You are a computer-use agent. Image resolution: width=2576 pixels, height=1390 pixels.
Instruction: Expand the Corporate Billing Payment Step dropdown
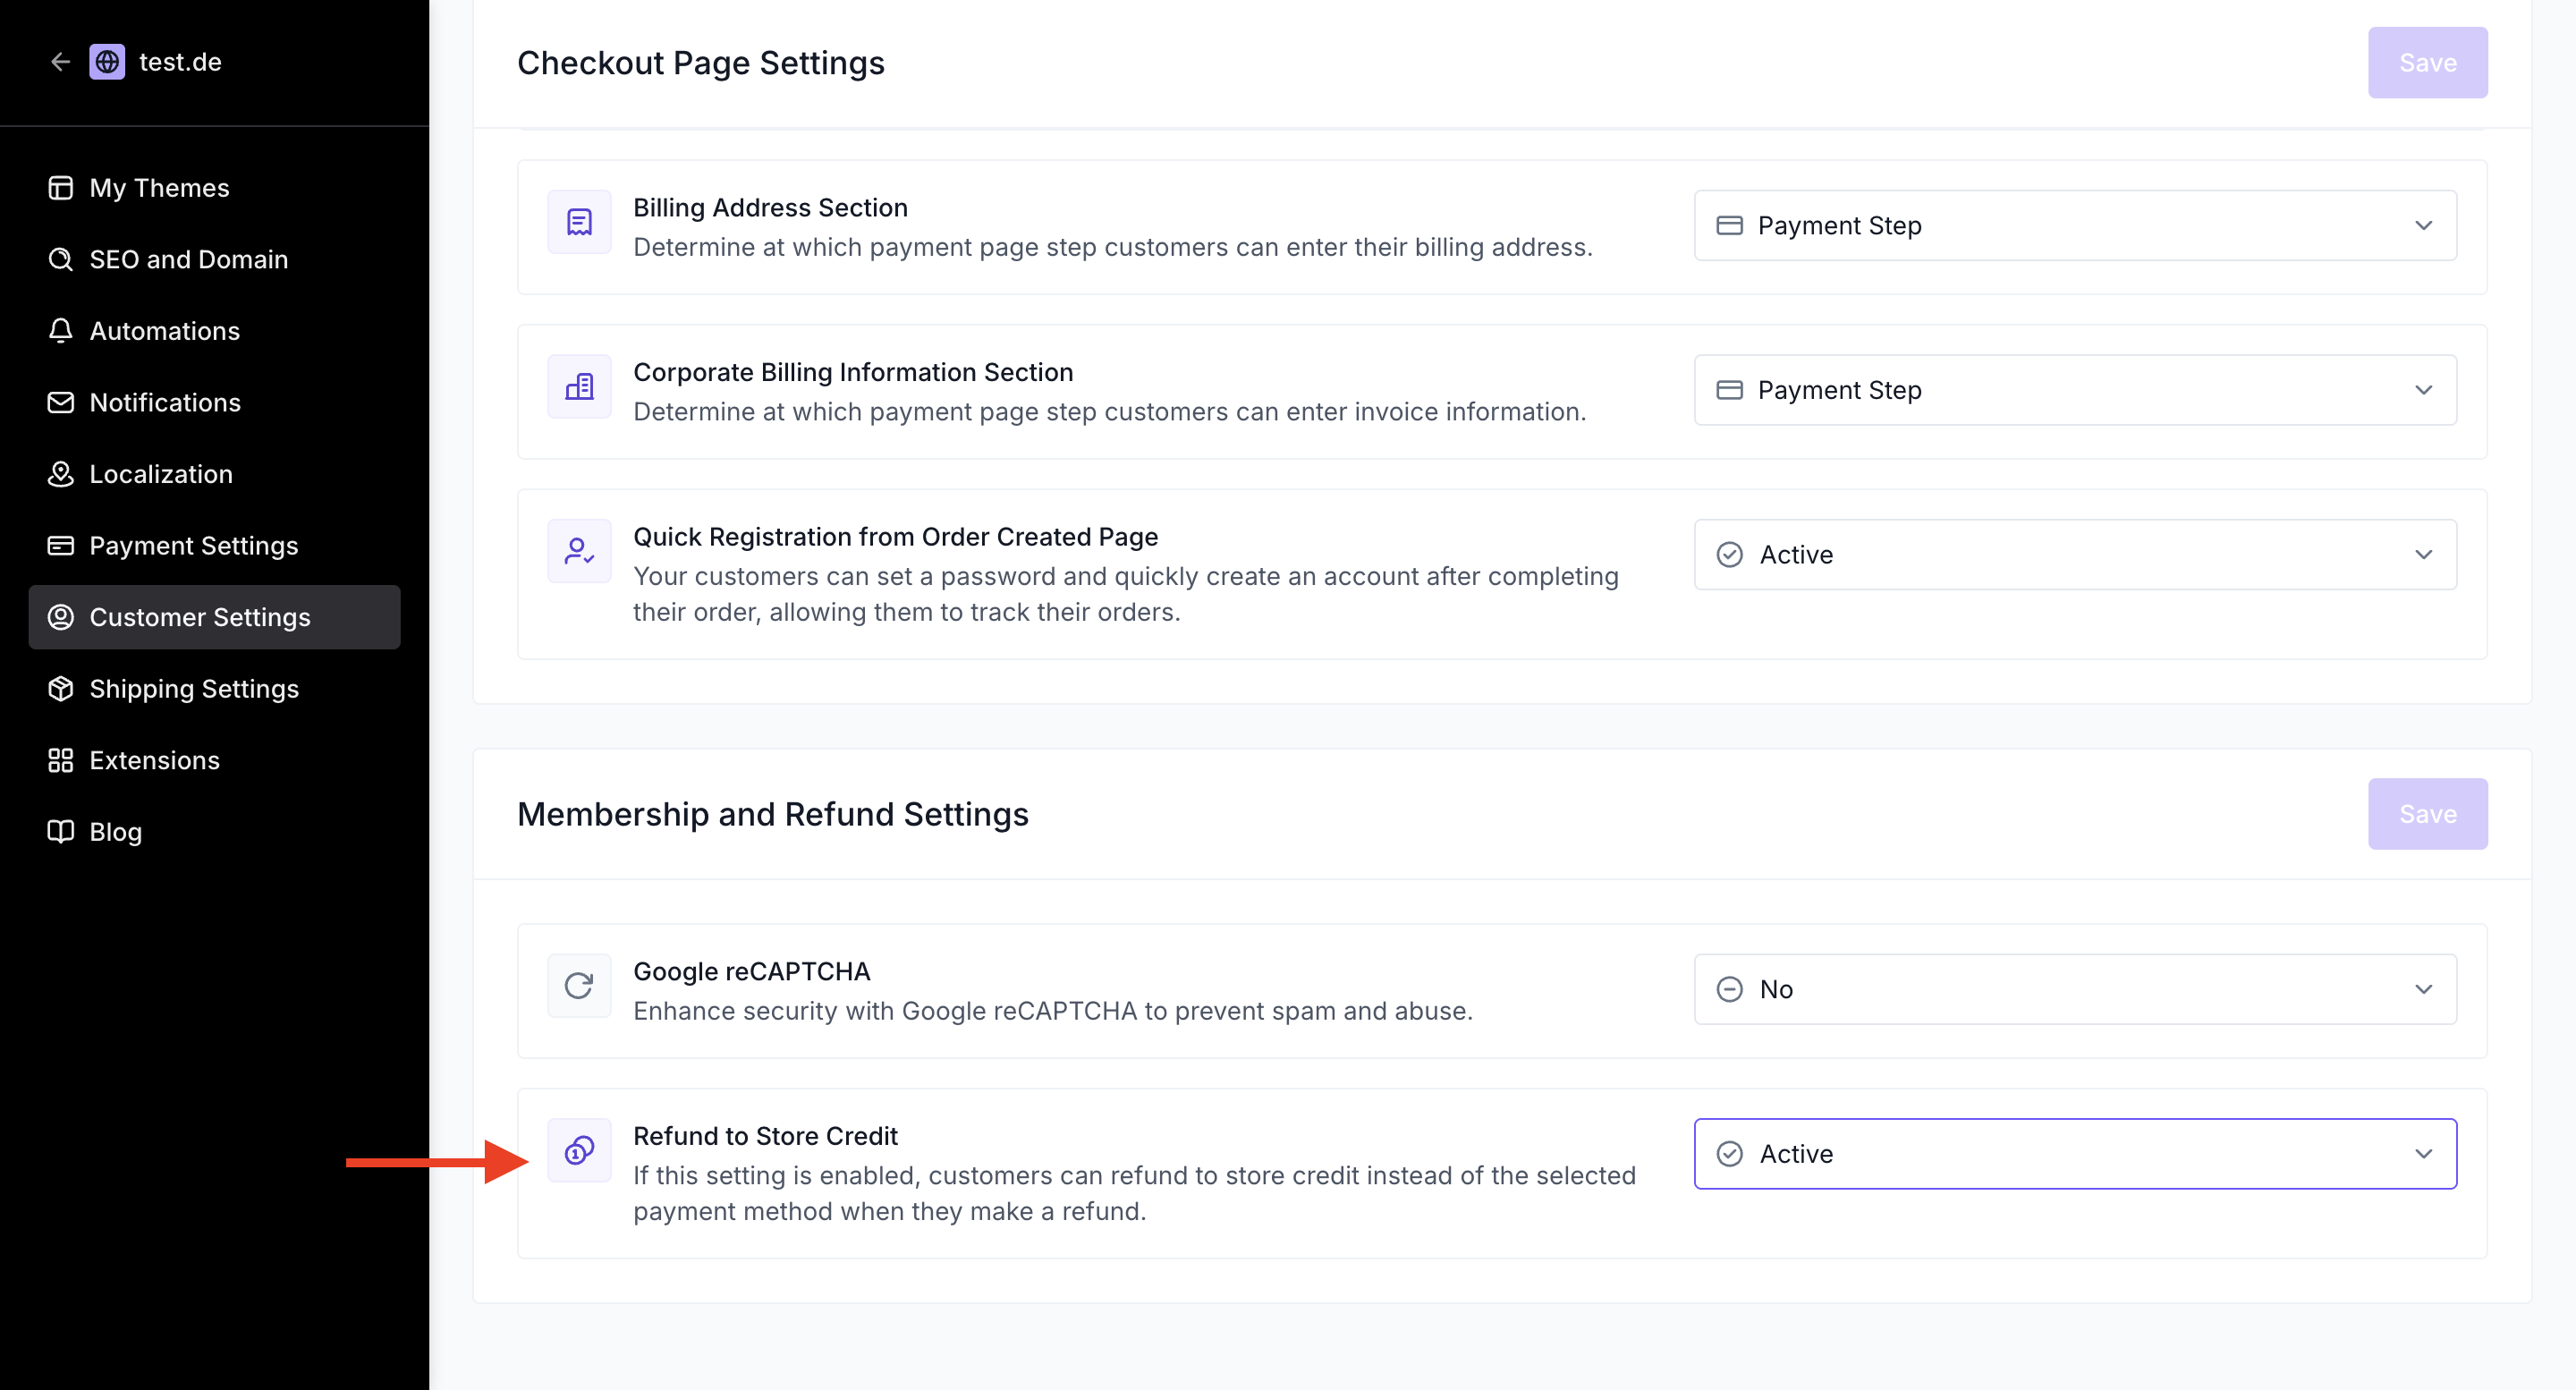[x=2074, y=390]
